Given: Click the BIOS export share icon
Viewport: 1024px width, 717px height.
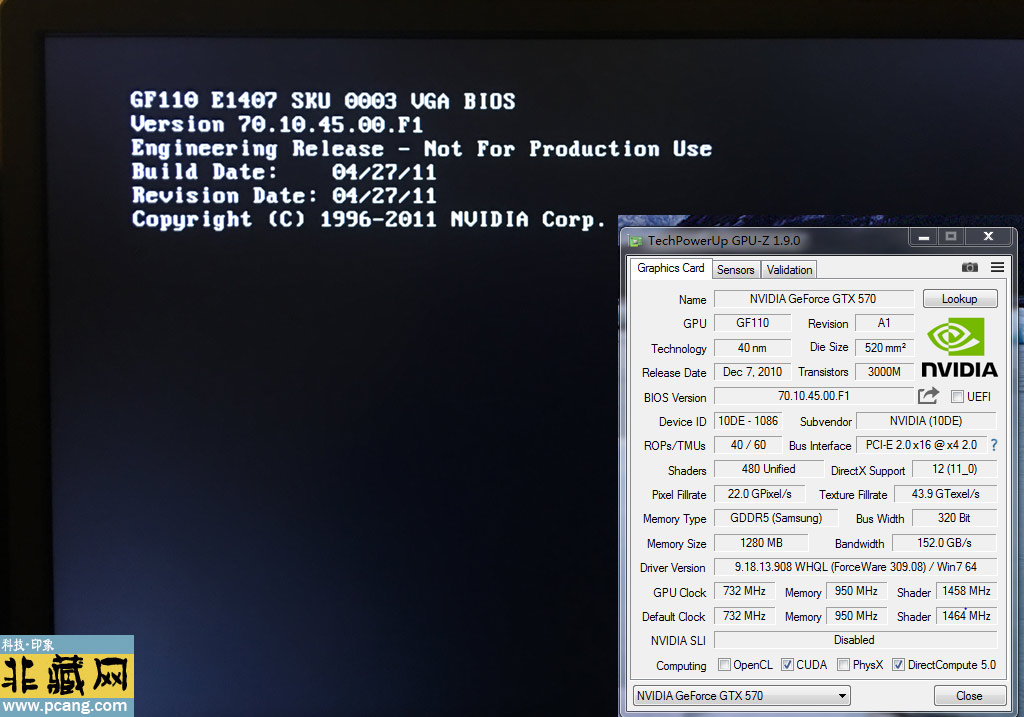Looking at the screenshot, I should pyautogui.click(x=928, y=395).
